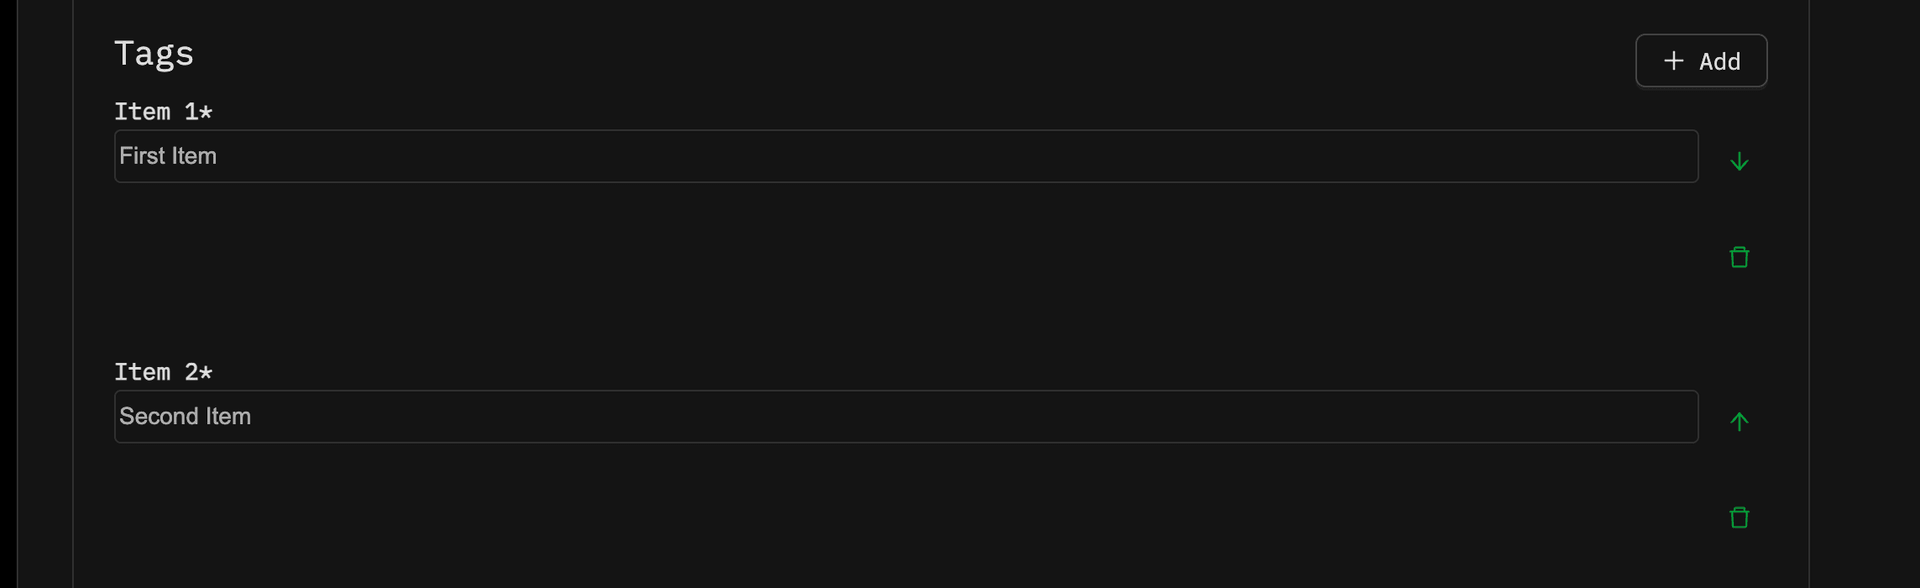Delete Item 2 using its trash icon
Screen dimensions: 1920x588
point(1739,517)
